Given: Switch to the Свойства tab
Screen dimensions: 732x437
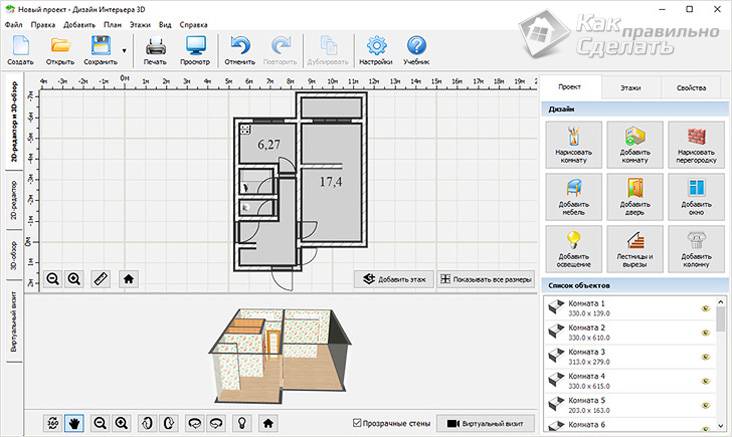Looking at the screenshot, I should point(691,88).
